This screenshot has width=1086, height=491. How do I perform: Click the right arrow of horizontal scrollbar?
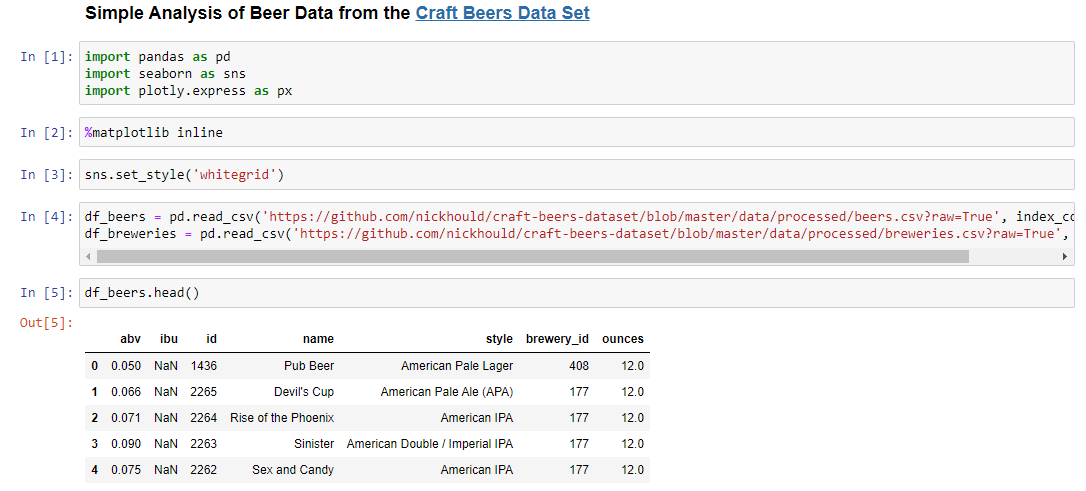[1065, 256]
